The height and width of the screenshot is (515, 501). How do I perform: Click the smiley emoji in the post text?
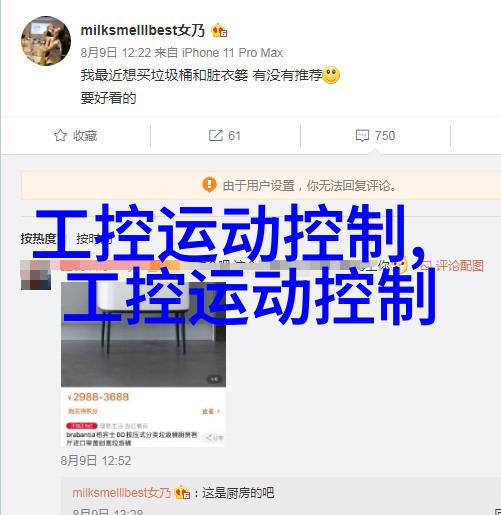331,75
